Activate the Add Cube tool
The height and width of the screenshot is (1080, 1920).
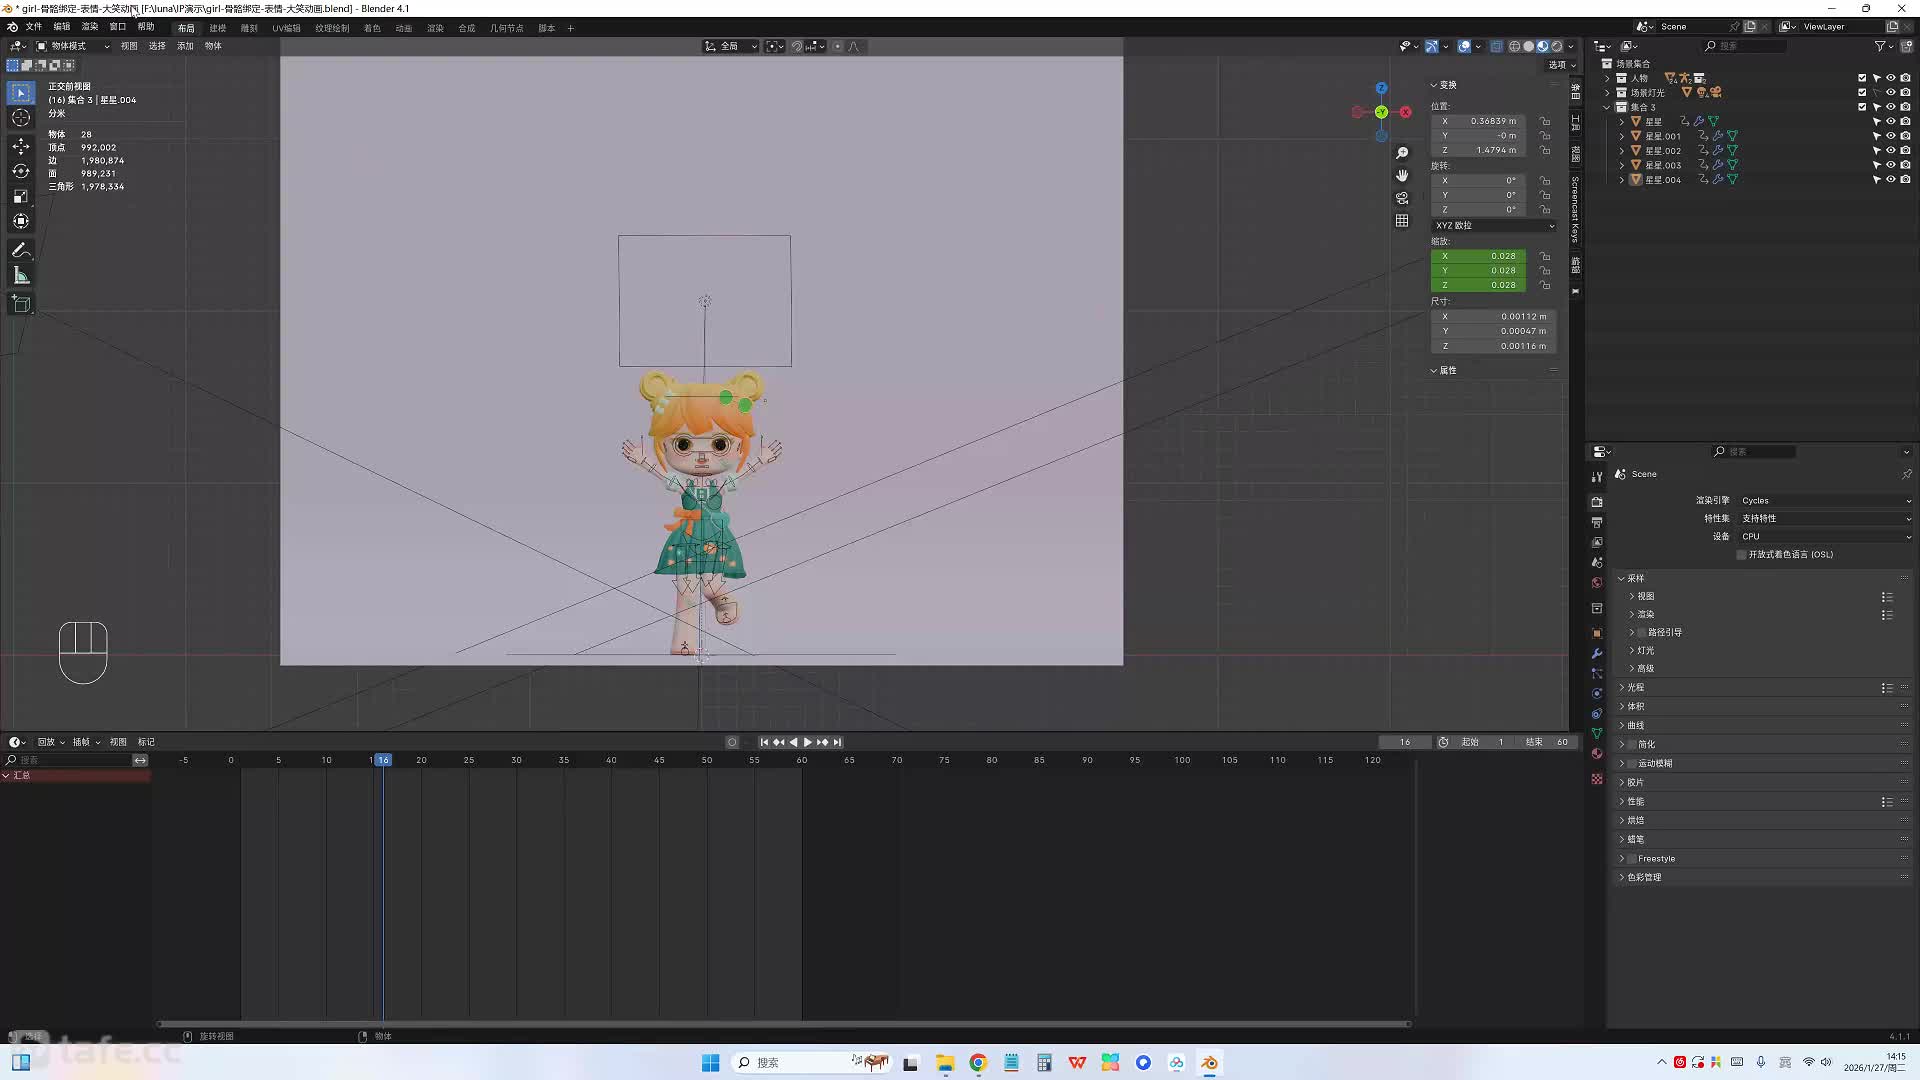21,304
